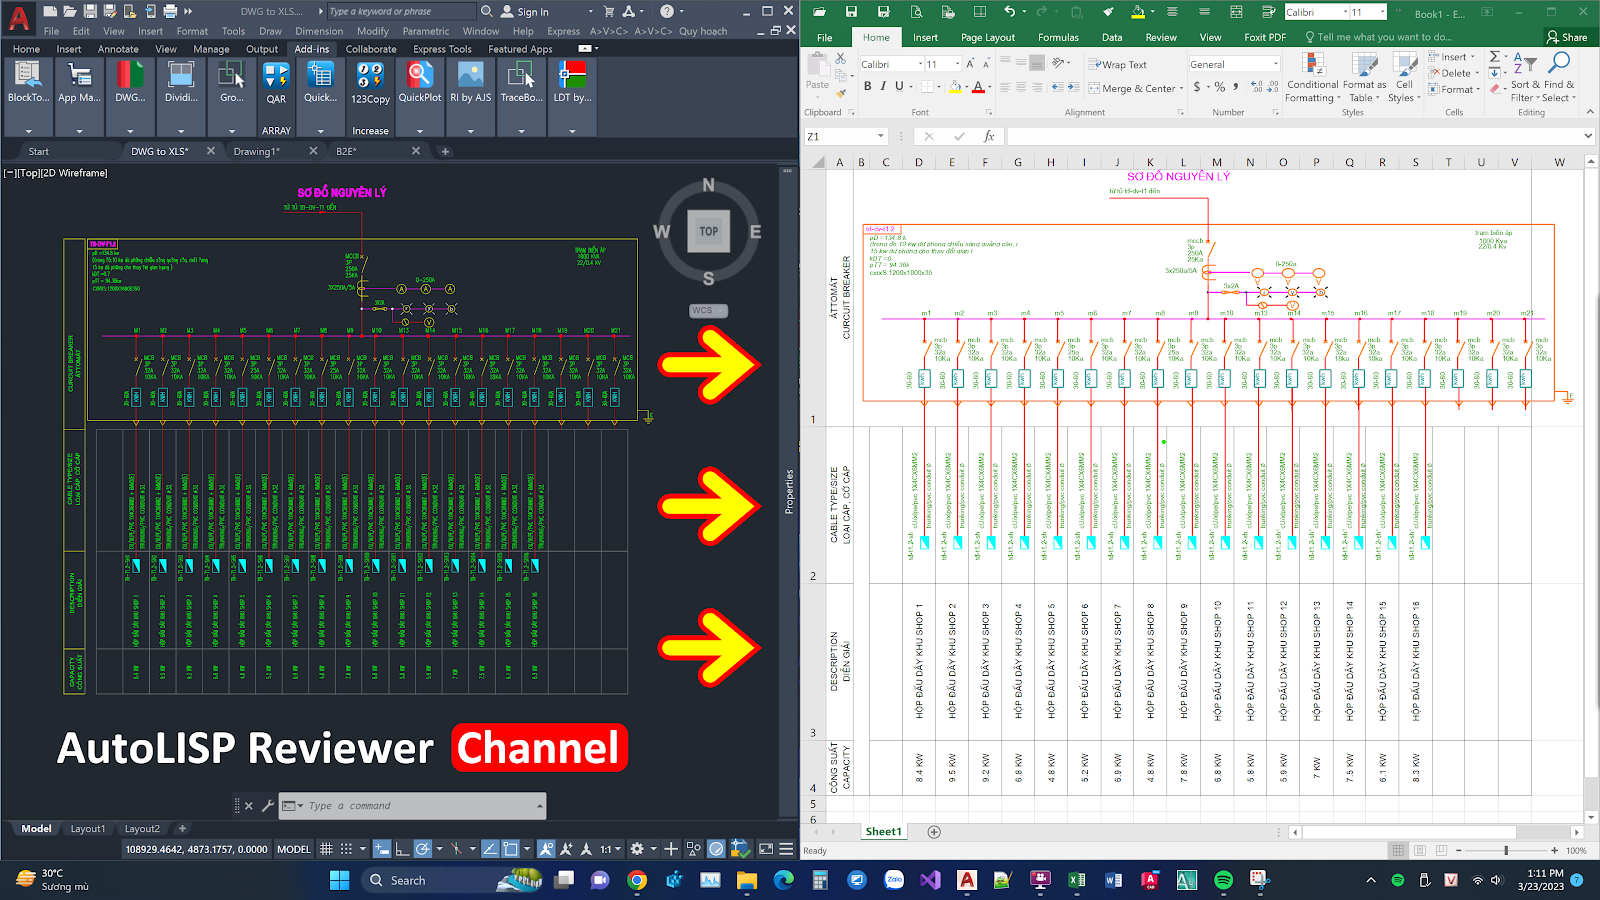Click Excel's Undo arrow icon
The height and width of the screenshot is (900, 1600).
[x=1009, y=12]
